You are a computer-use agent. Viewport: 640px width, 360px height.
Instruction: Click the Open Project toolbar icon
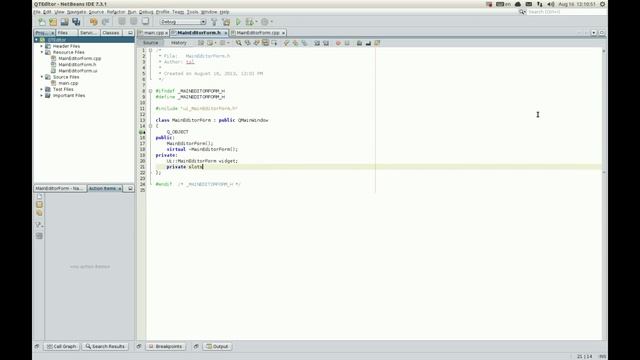(x=64, y=22)
